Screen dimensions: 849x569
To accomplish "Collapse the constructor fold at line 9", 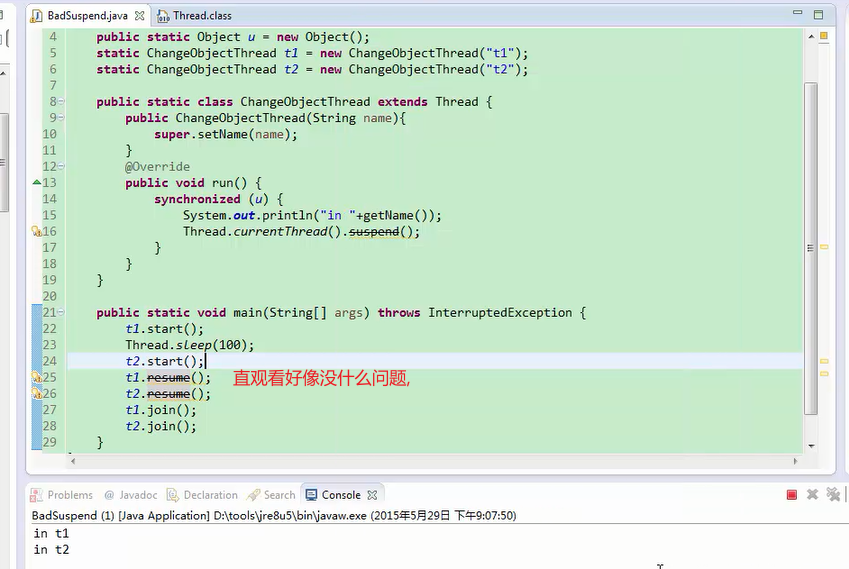I will 62,118.
